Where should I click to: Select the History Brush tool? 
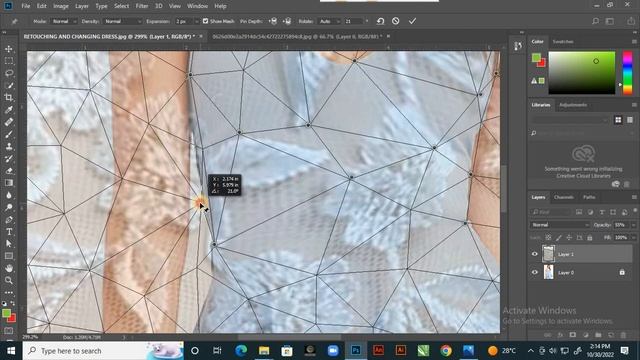coord(9,158)
